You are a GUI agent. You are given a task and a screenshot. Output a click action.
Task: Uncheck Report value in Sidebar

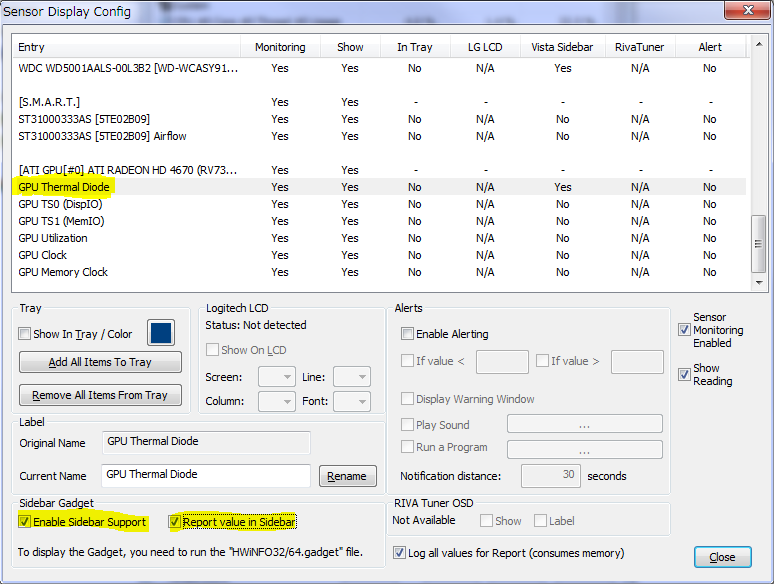click(x=175, y=522)
